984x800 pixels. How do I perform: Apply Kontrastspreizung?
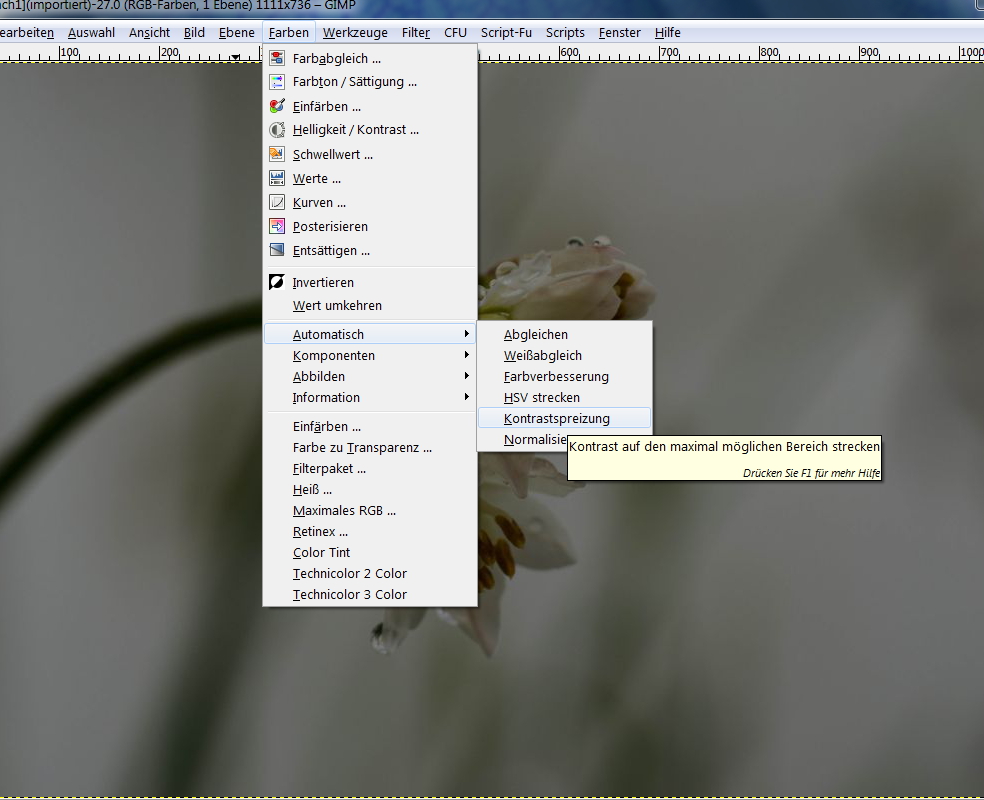pos(564,419)
